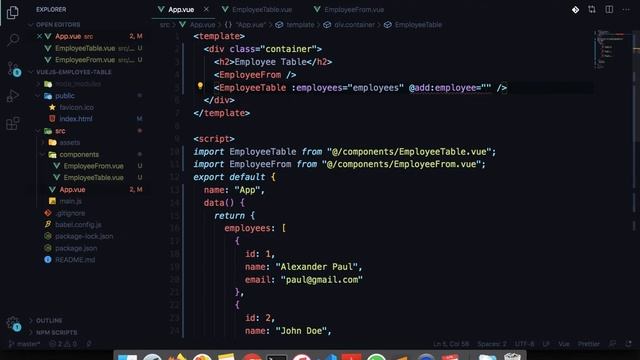The height and width of the screenshot is (360, 640).
Task: Click the h2 Employee Table heading line
Action: [x=273, y=62]
